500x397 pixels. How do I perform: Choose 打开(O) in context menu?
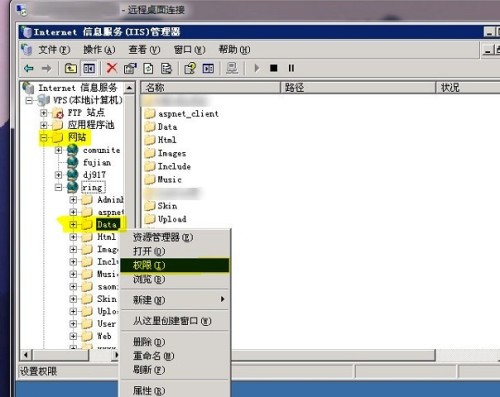[x=175, y=251]
